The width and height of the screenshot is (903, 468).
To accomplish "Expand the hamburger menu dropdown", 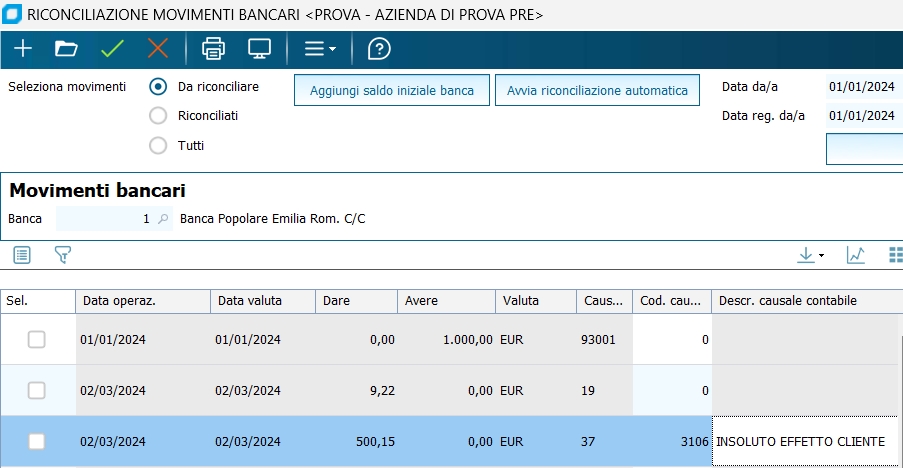I will [319, 48].
